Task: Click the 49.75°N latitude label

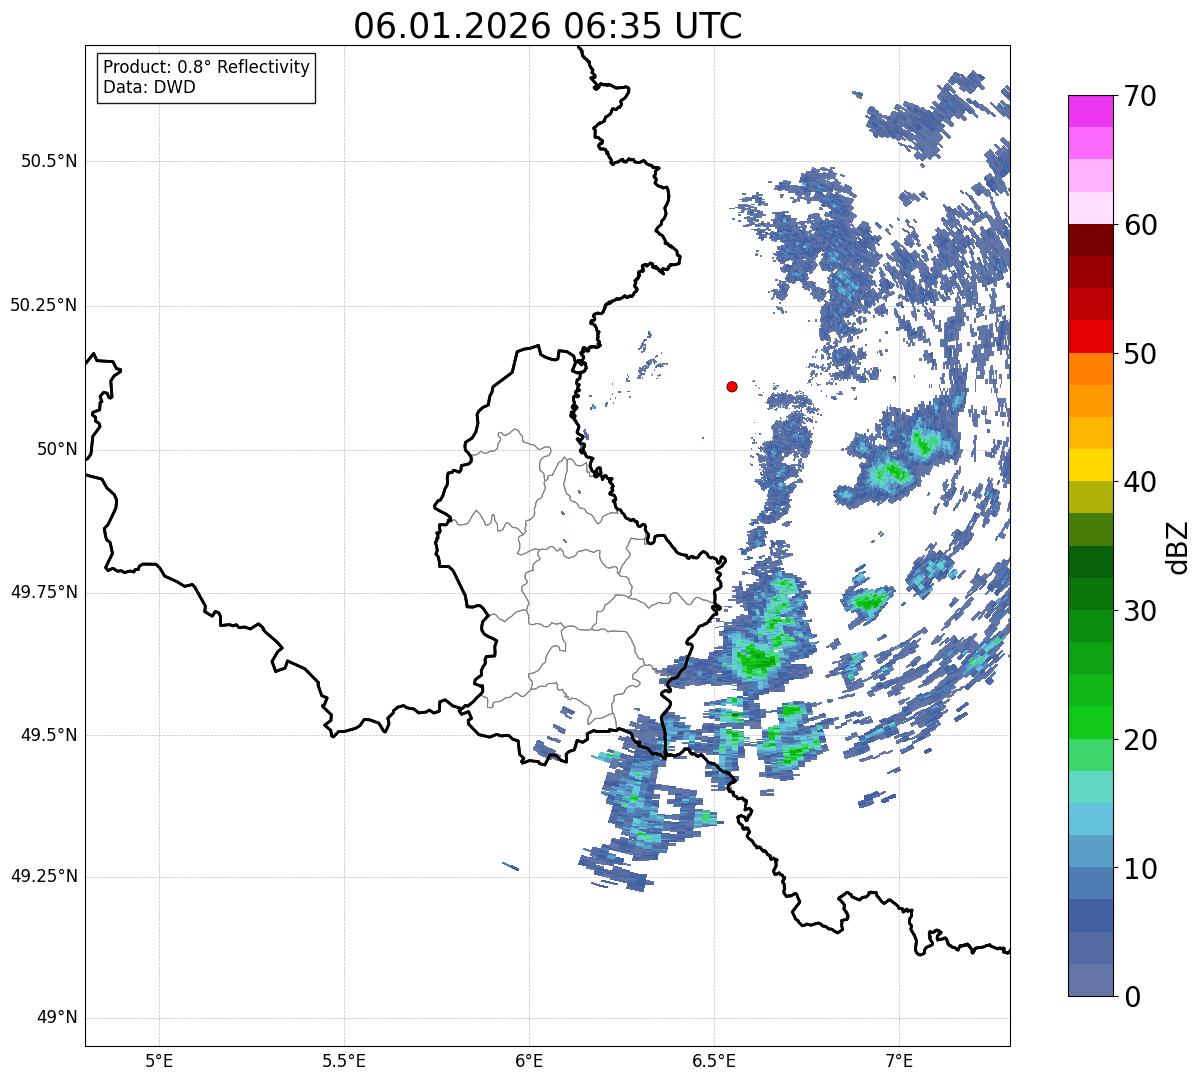Action: click(43, 592)
